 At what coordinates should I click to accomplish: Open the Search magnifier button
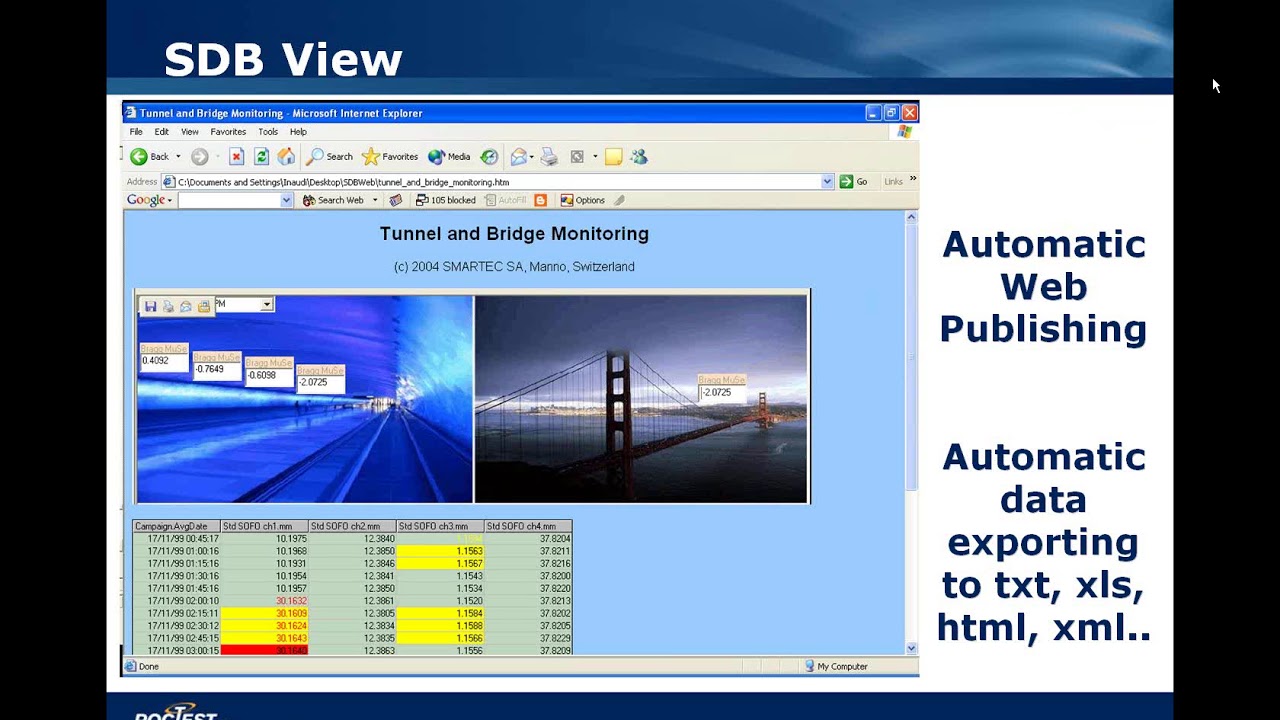[330, 156]
